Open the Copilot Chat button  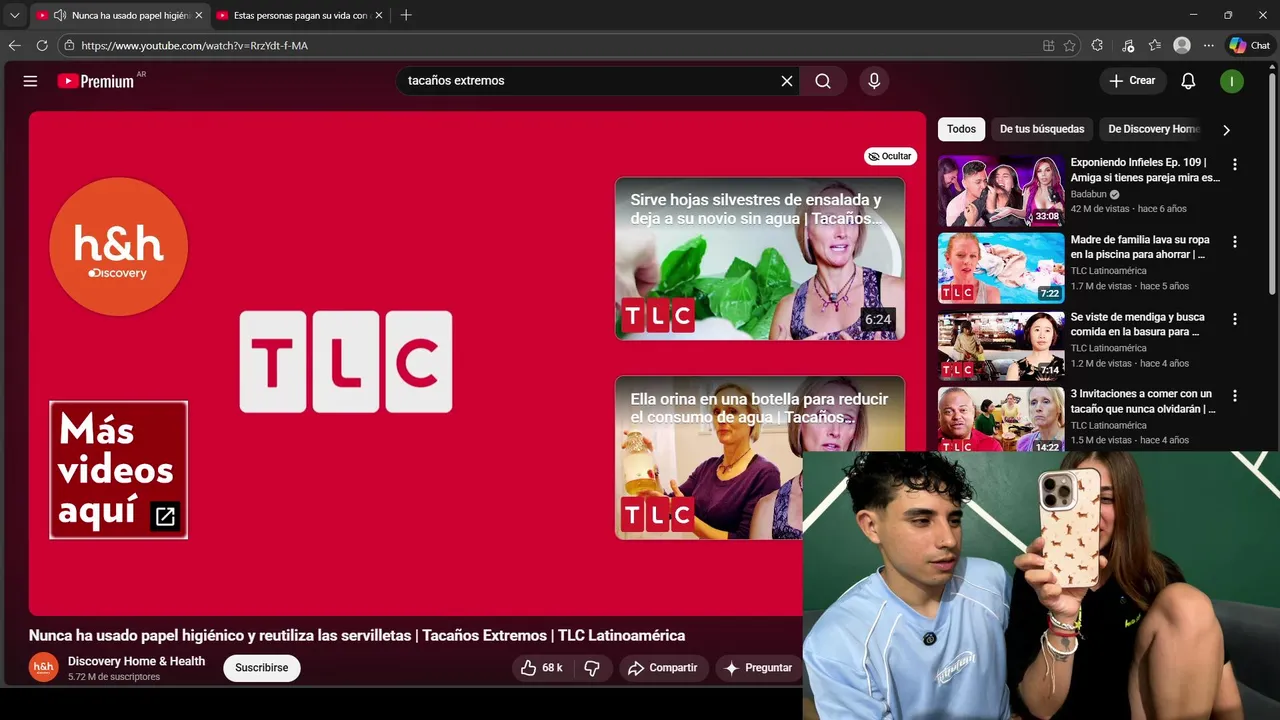(1250, 45)
